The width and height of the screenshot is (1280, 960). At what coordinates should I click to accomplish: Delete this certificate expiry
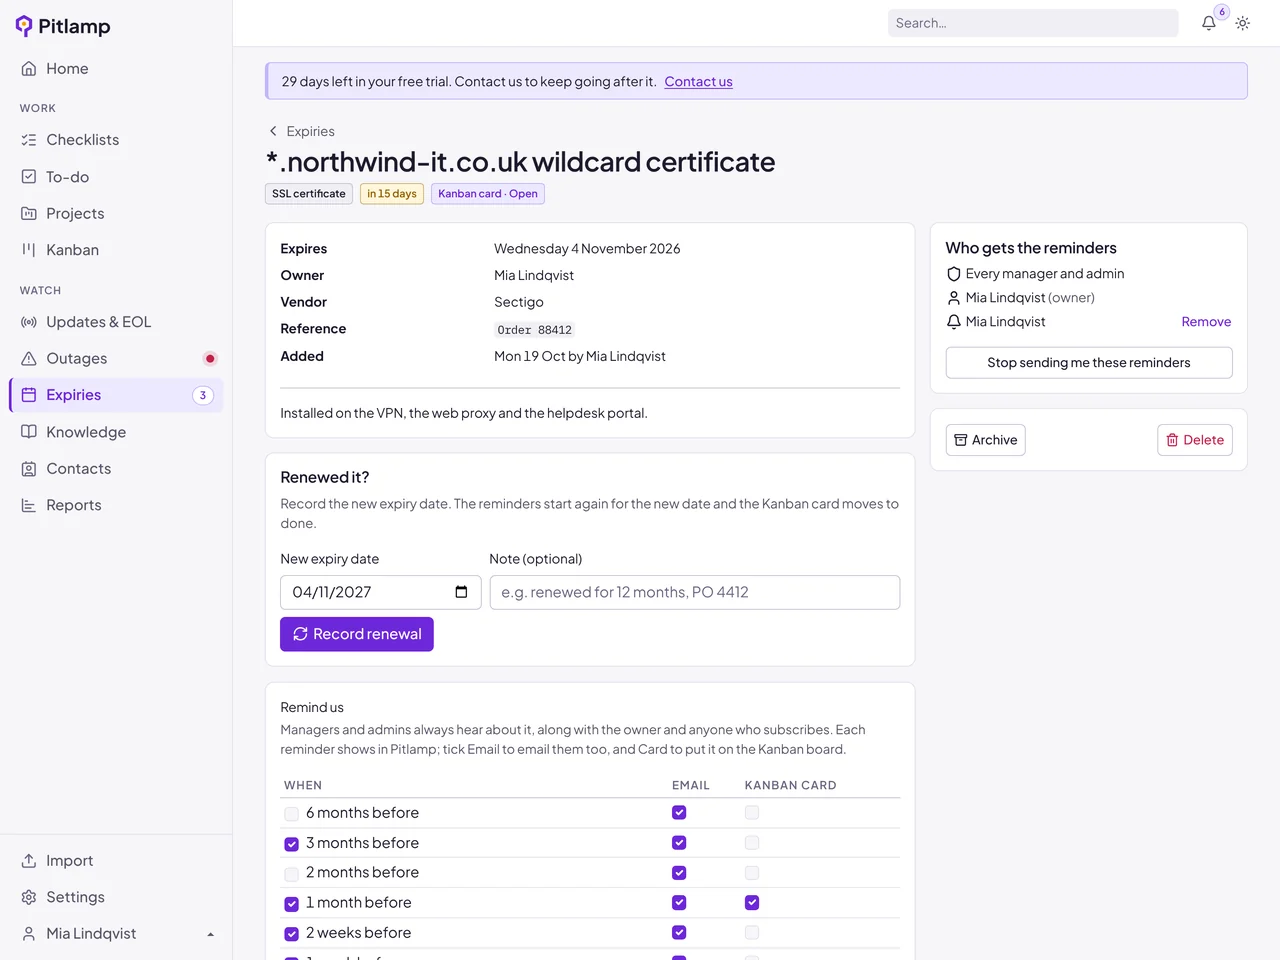coord(1195,440)
